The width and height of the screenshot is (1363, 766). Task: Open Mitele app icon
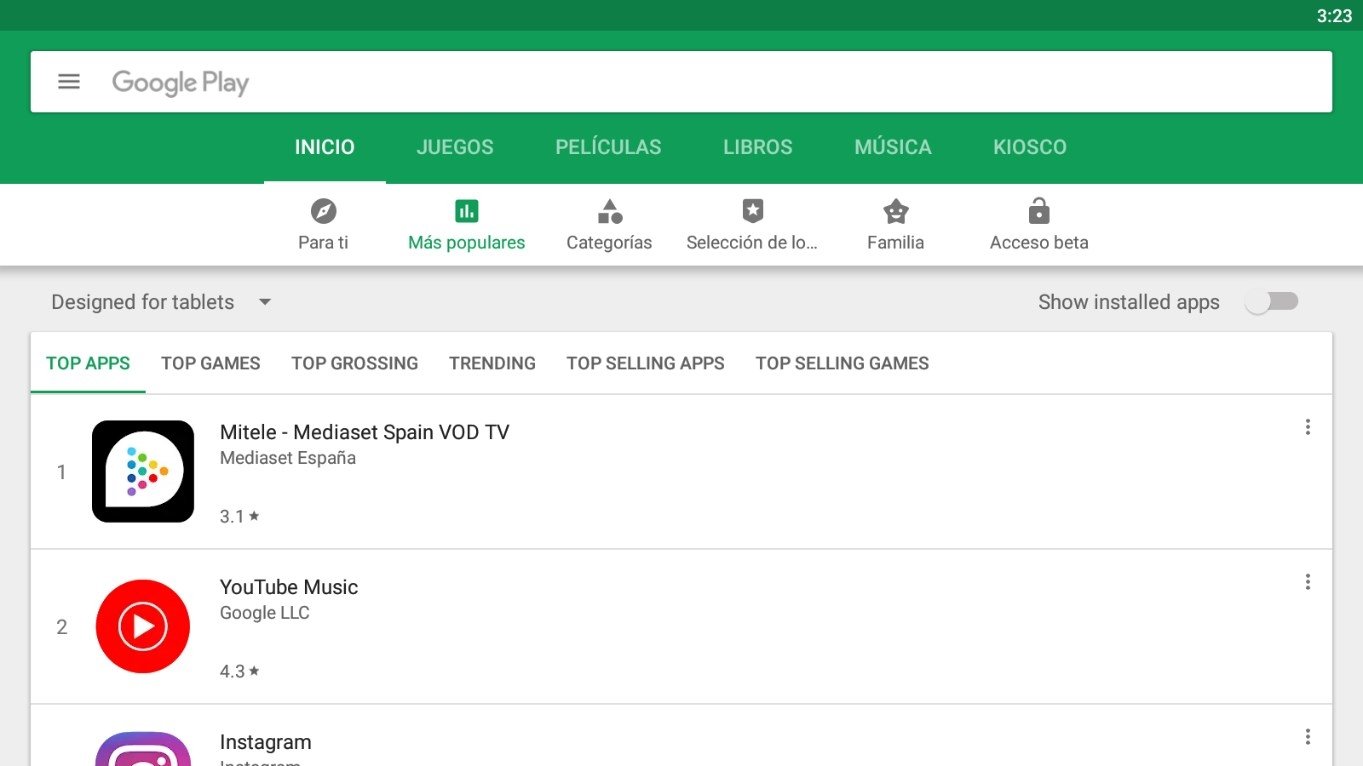143,471
